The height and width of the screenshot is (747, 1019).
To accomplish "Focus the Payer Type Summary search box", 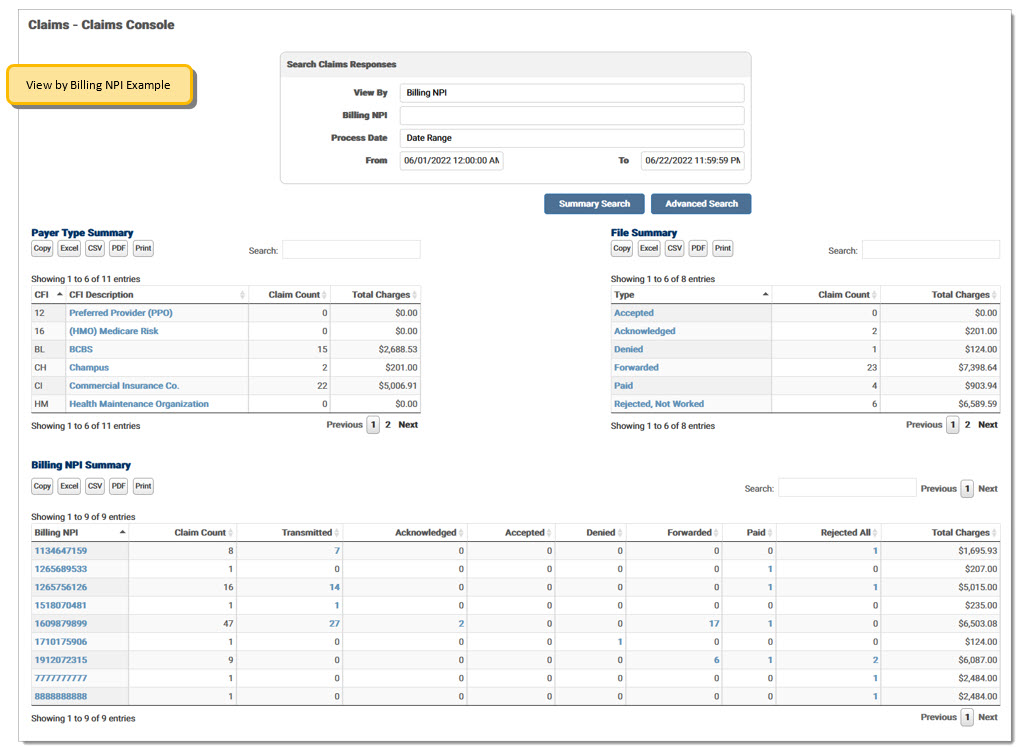I will [351, 250].
